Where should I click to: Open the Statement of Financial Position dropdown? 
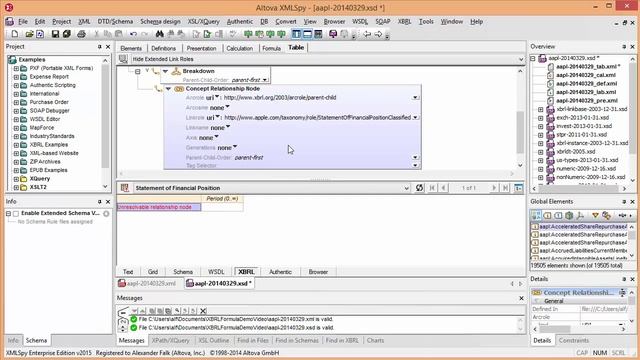click(406, 188)
